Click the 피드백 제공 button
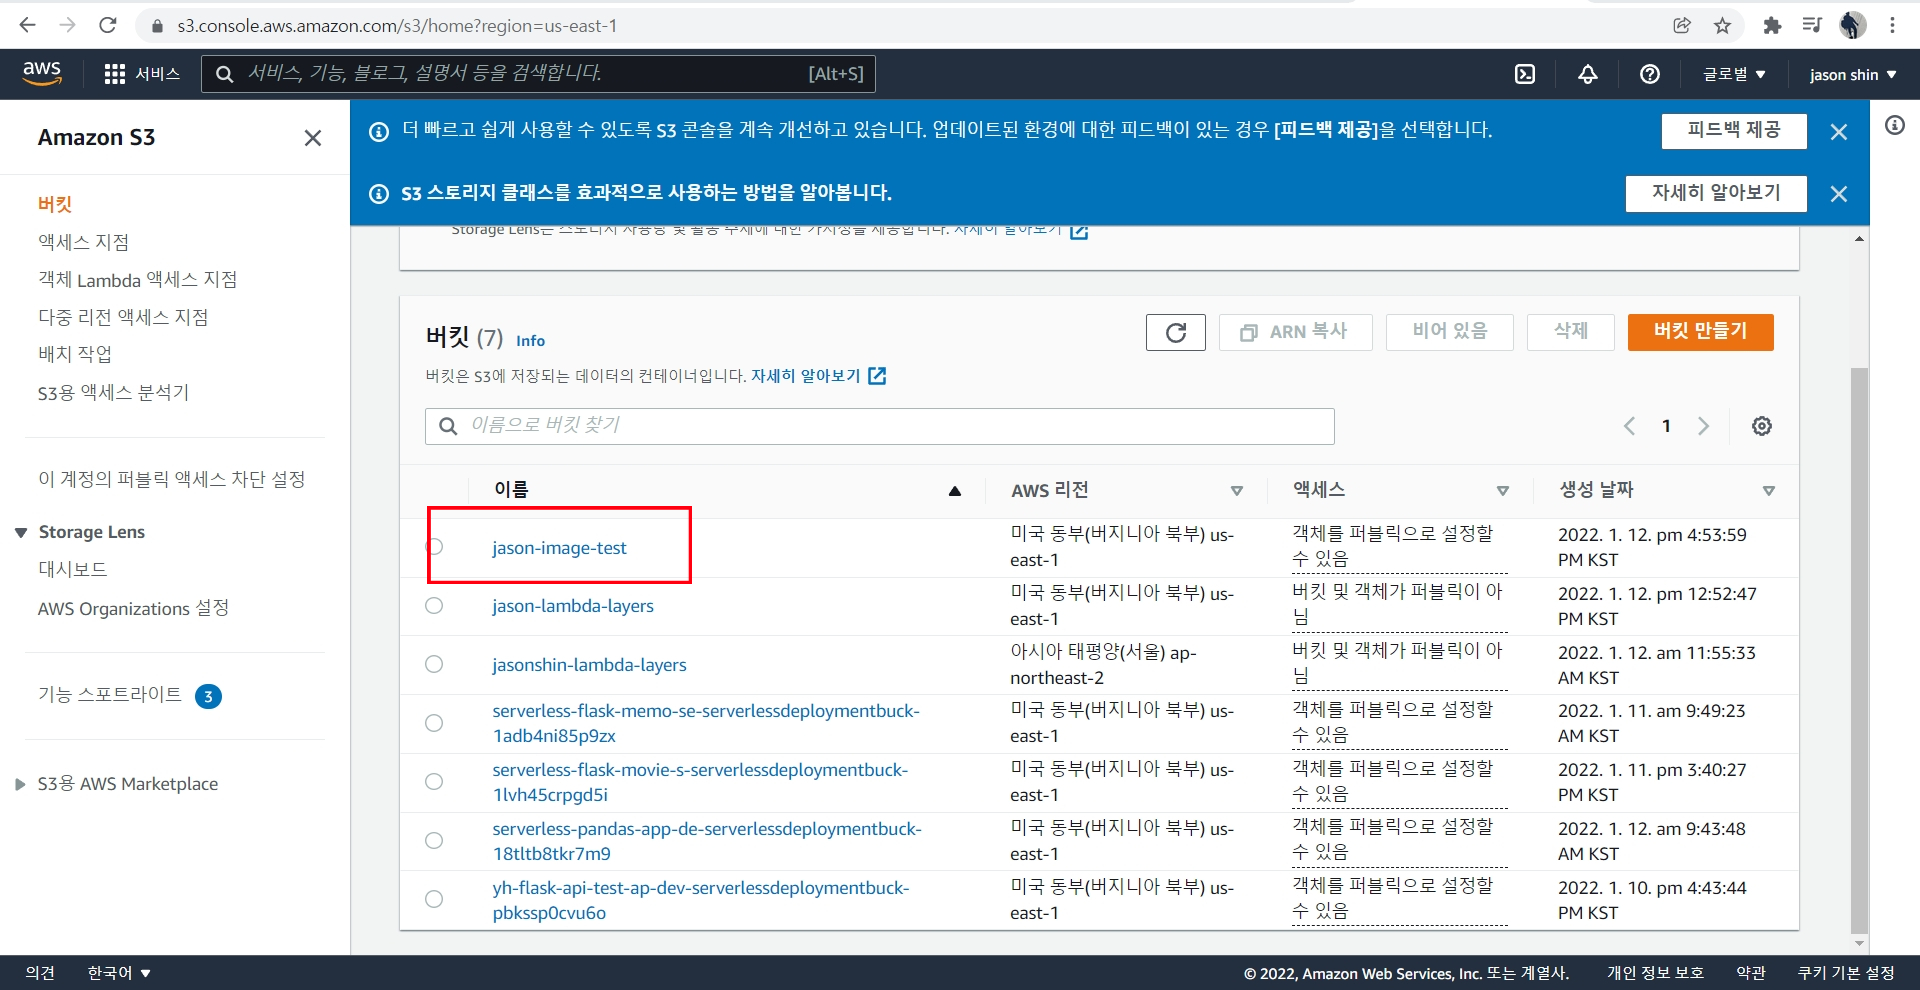Viewport: 1920px width, 990px height. click(x=1734, y=131)
